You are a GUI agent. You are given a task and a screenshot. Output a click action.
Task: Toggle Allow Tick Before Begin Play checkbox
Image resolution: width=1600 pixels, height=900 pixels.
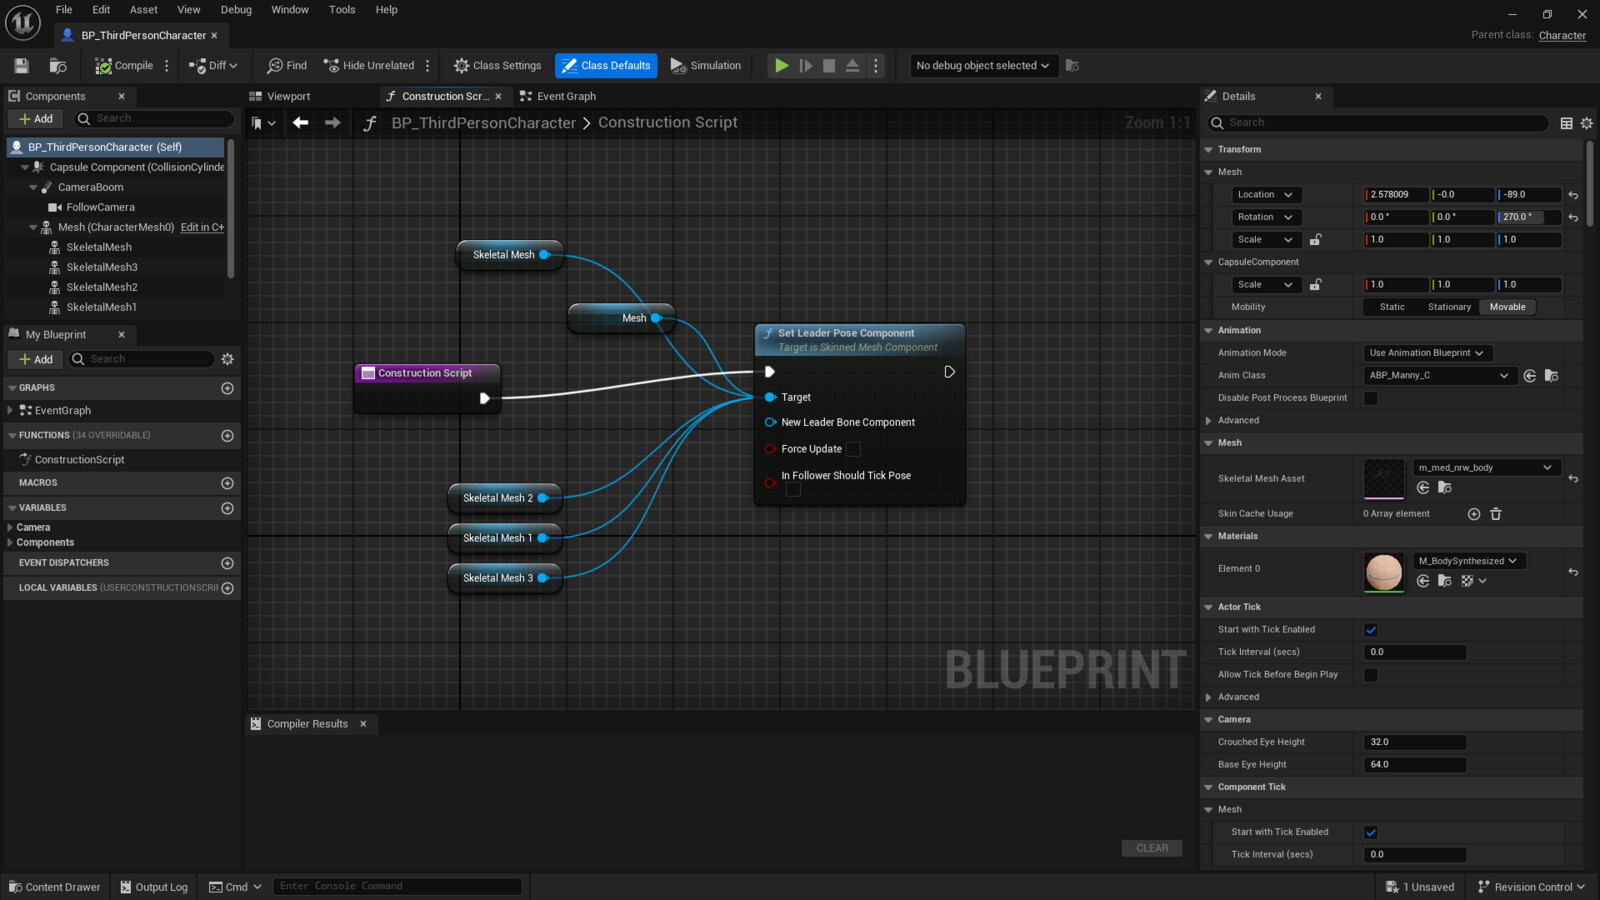click(1371, 675)
